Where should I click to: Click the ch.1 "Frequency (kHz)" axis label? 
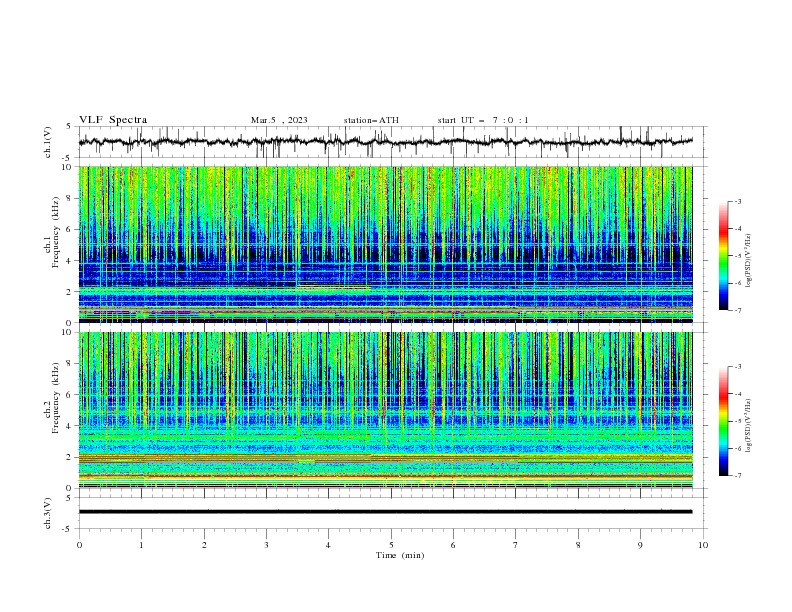tap(56, 232)
